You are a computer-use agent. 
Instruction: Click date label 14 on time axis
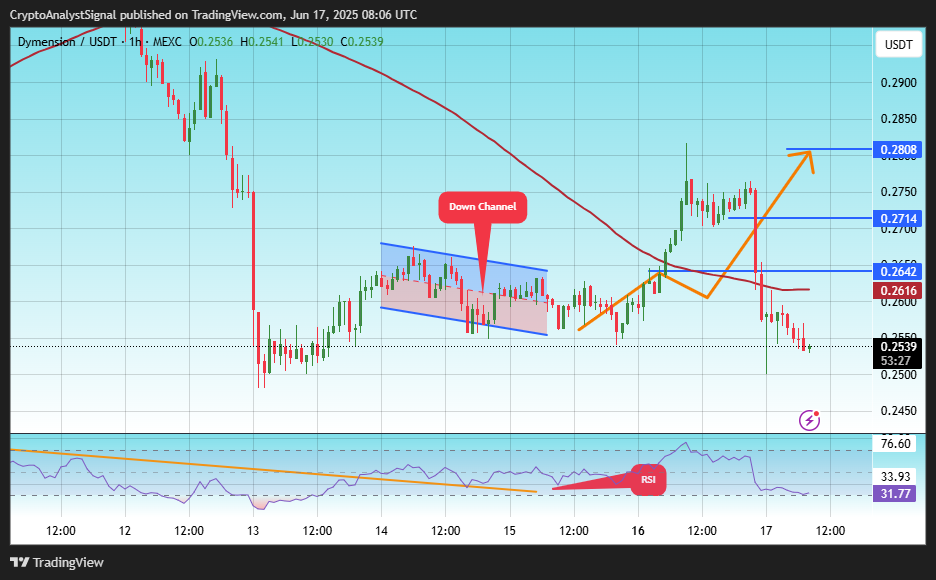point(381,530)
